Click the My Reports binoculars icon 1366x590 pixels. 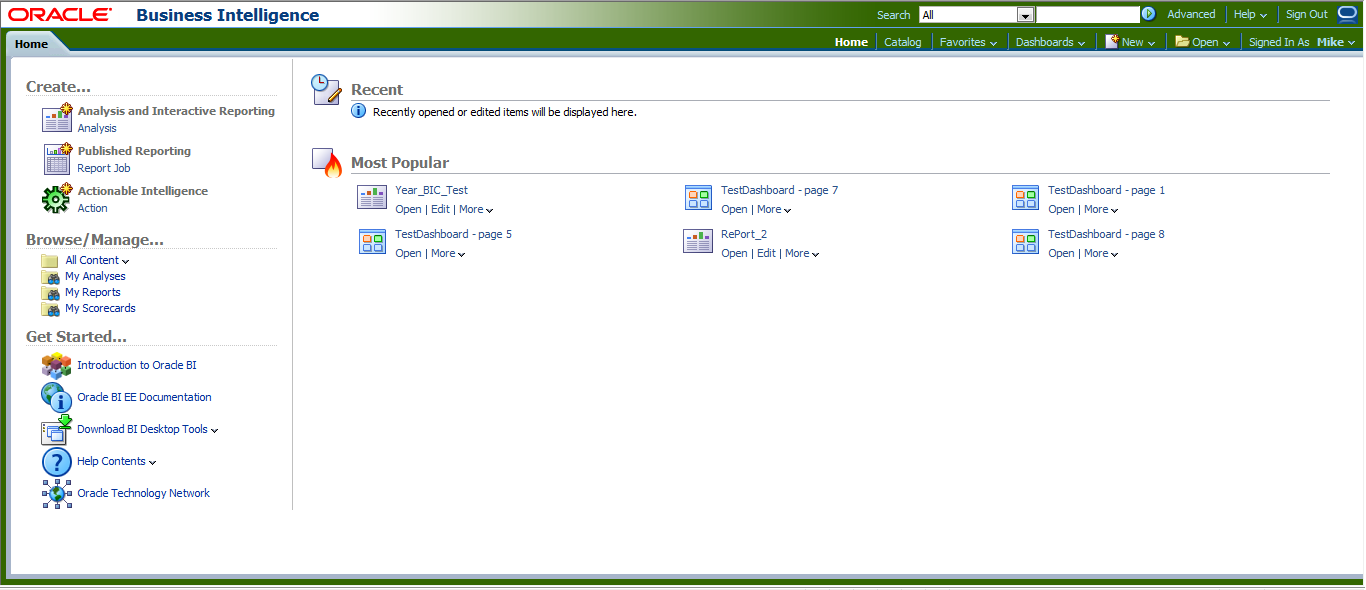[50, 293]
